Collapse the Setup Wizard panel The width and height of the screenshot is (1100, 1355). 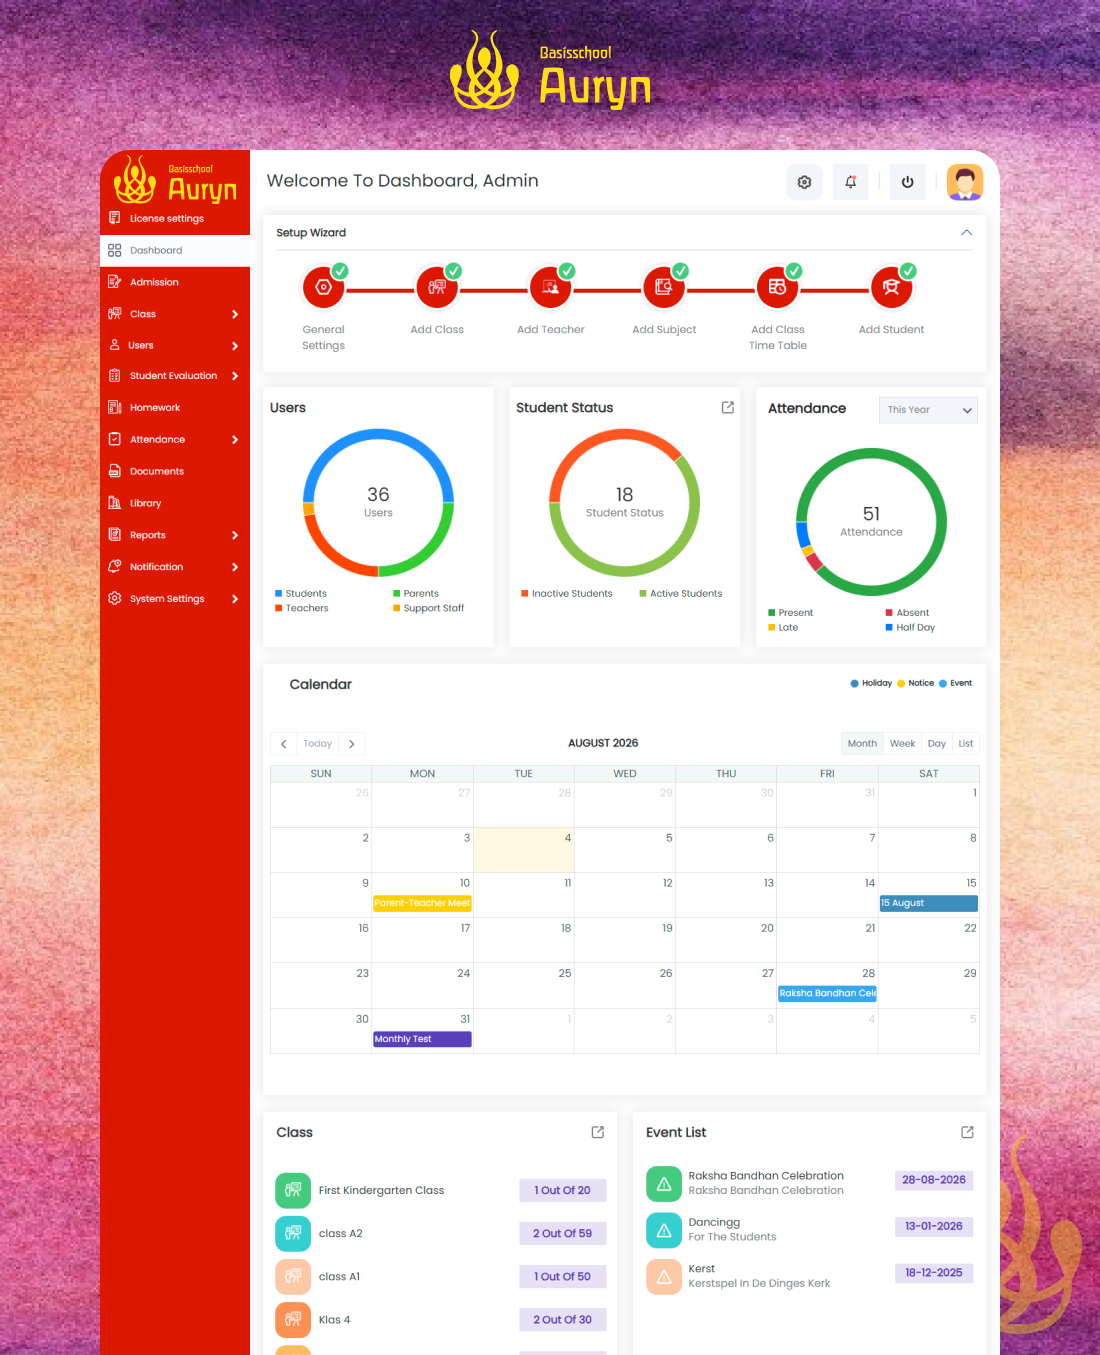point(966,232)
